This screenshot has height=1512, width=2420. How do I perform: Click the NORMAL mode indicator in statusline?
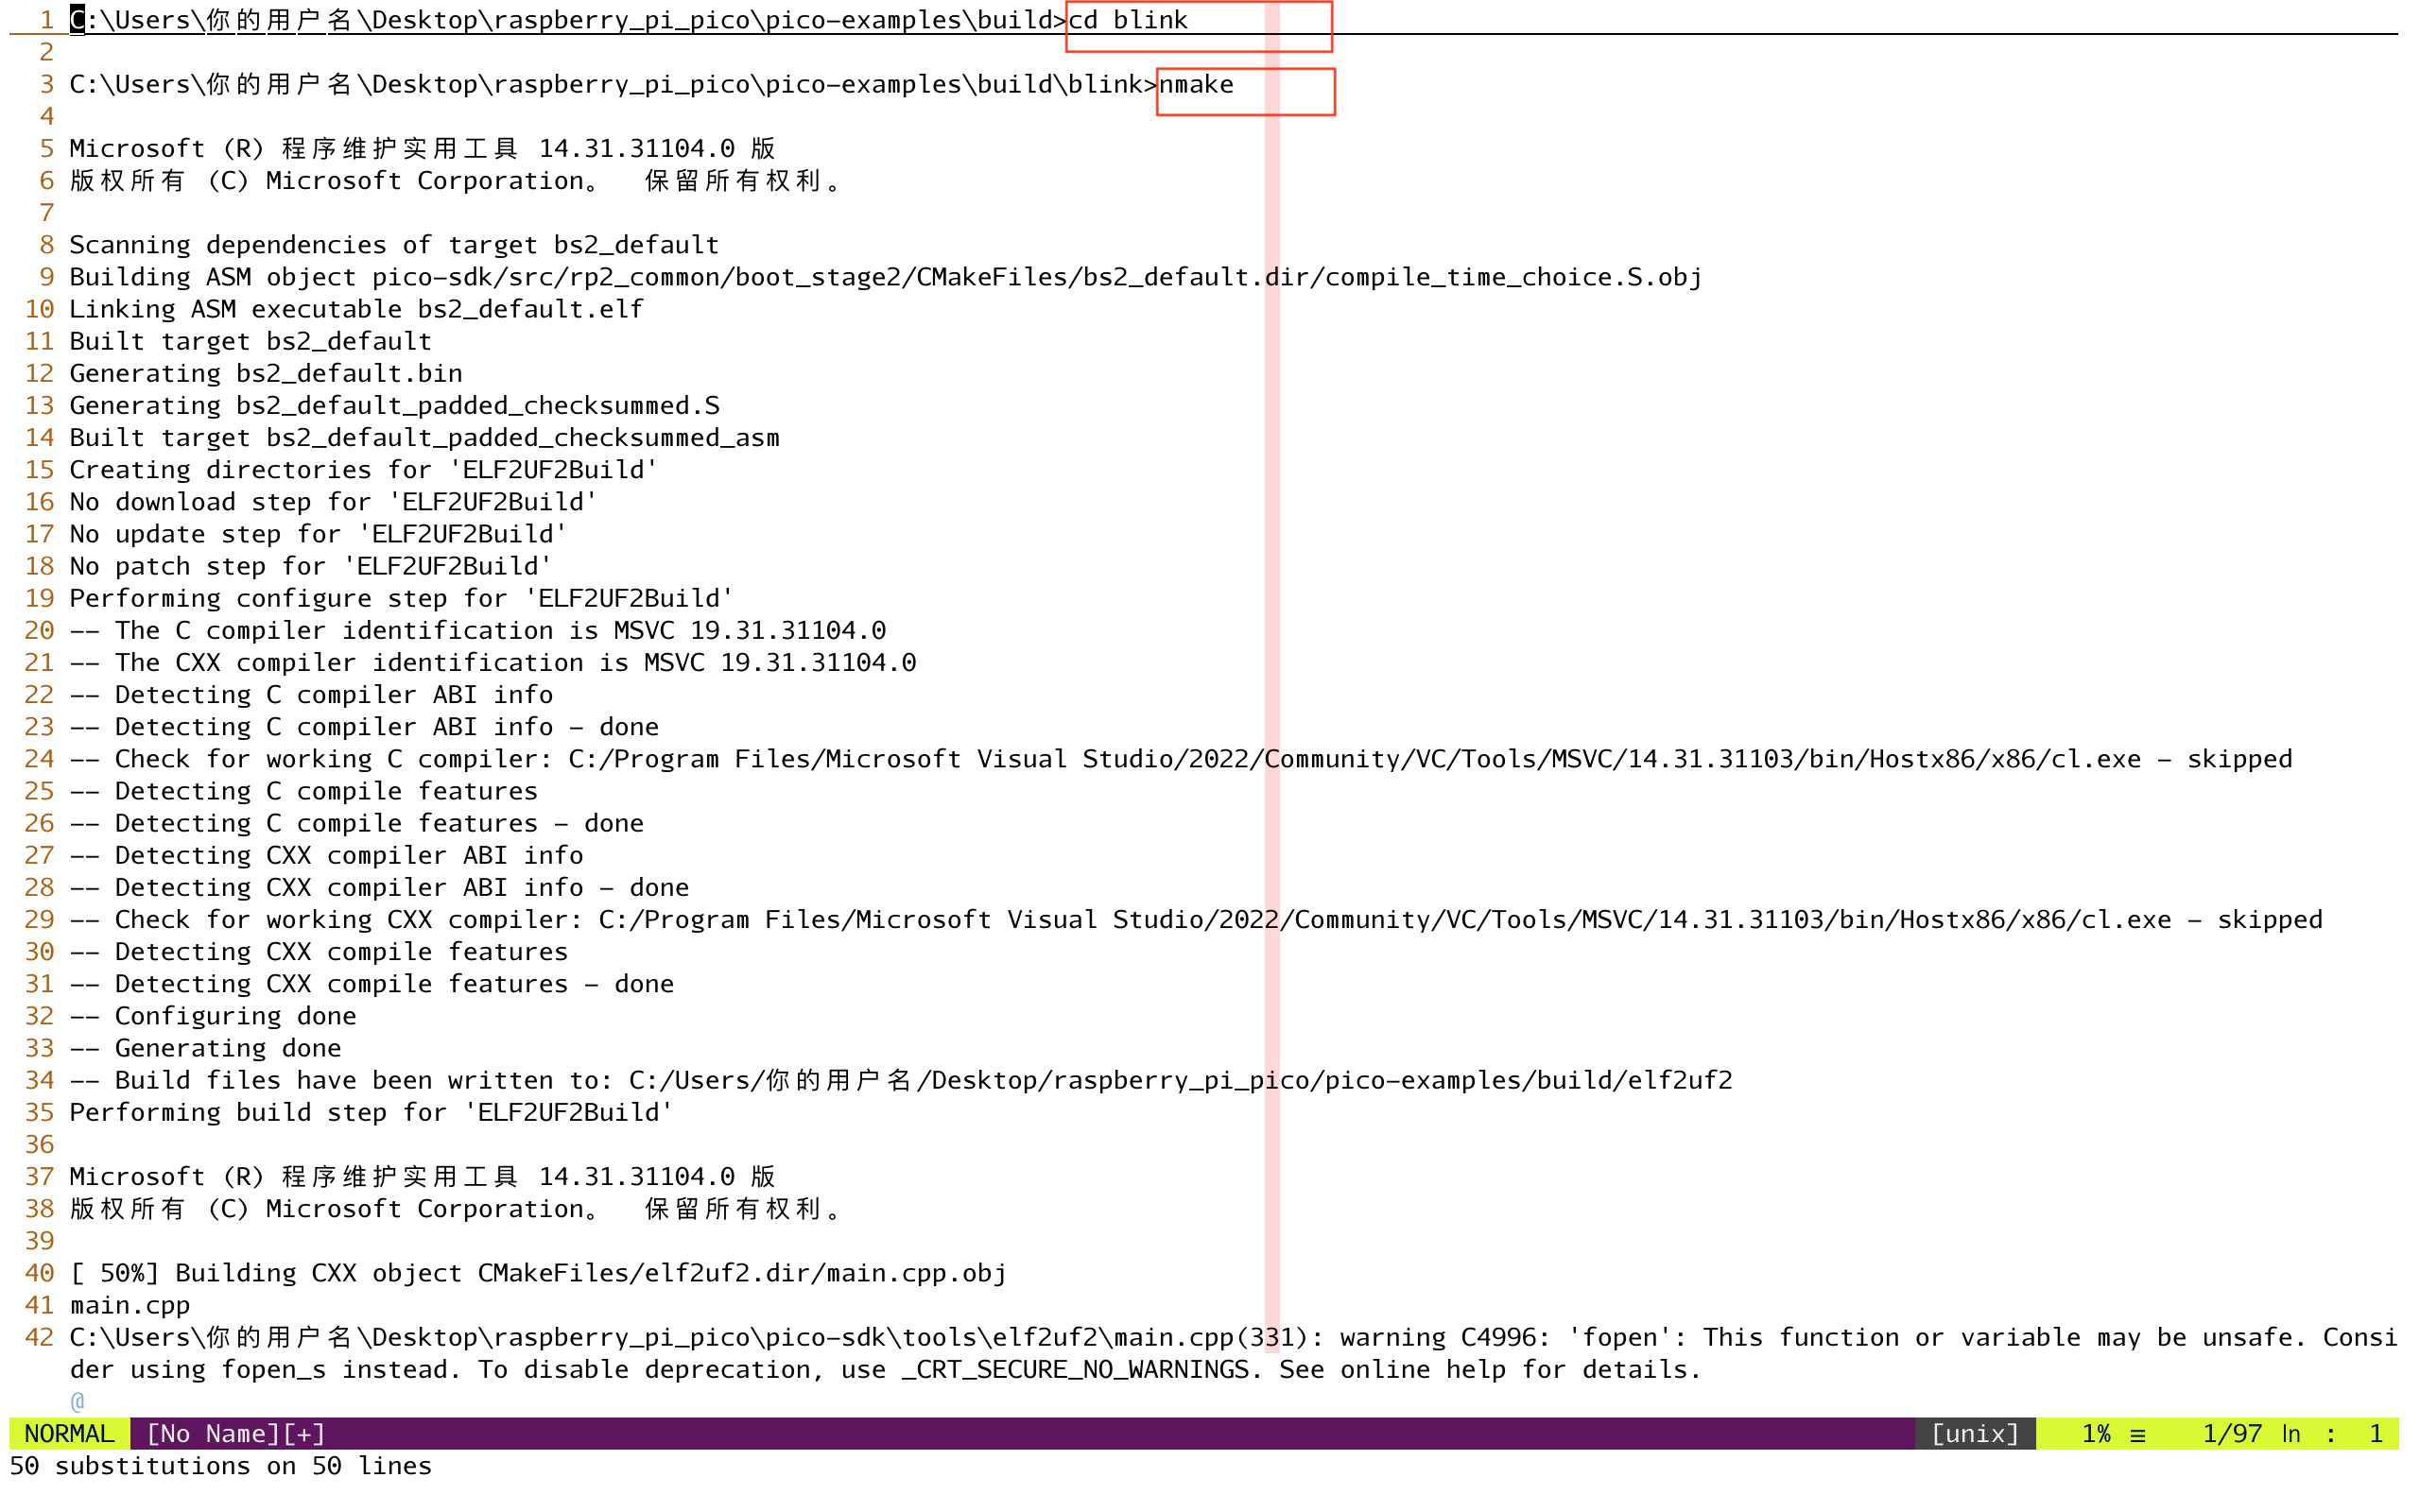coord(69,1433)
